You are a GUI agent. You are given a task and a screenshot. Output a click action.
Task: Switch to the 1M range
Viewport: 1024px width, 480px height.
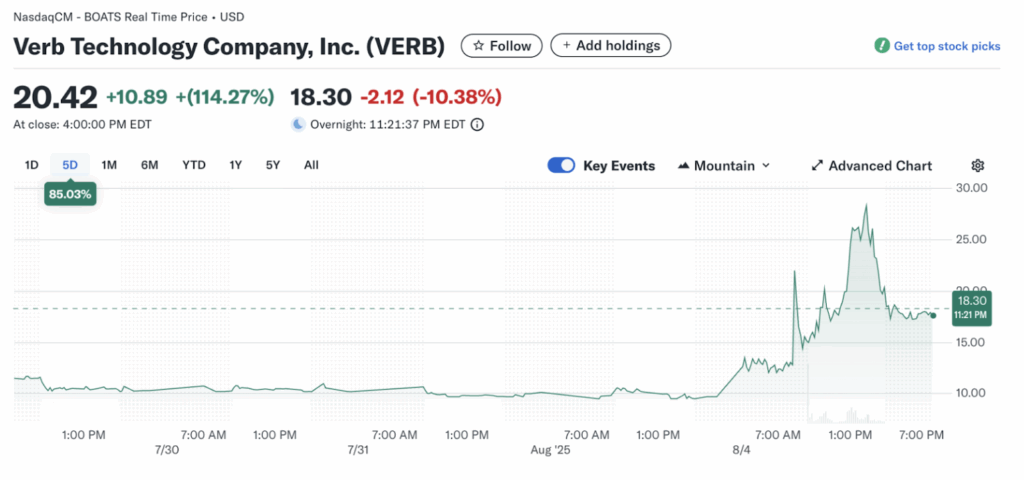click(109, 165)
